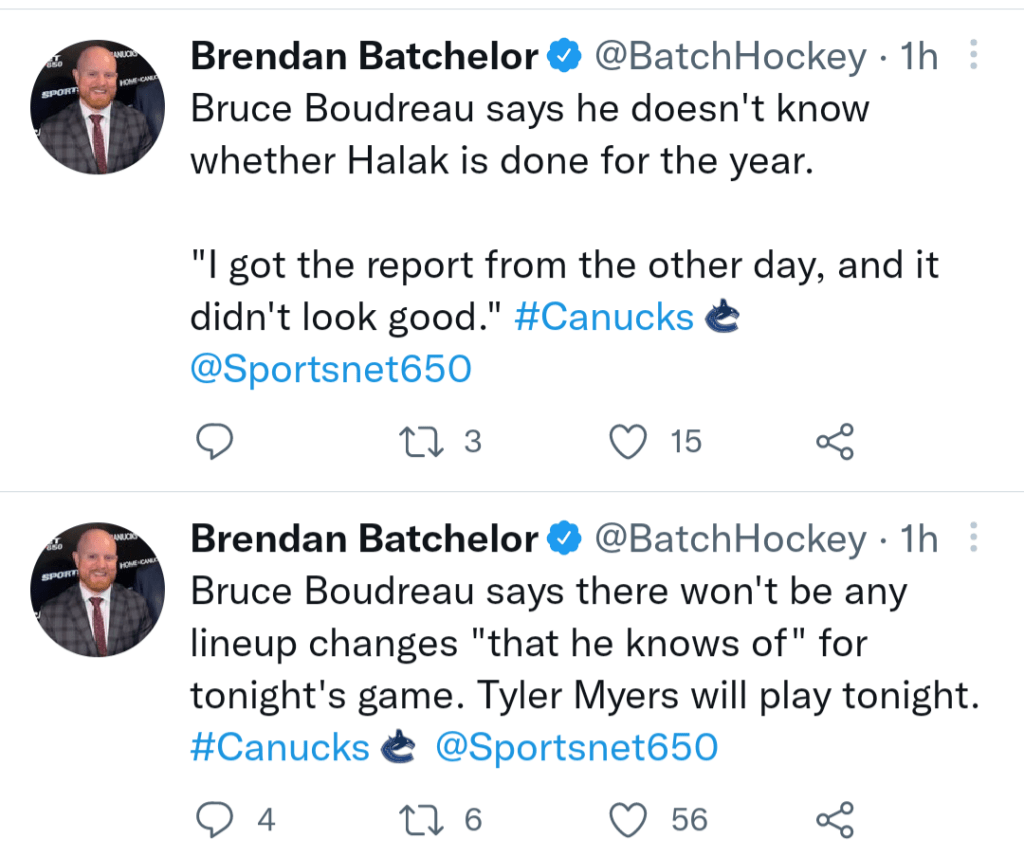This screenshot has height=857, width=1024.
Task: Open #Canucks hashtag in the second tweet
Action: coord(280,747)
